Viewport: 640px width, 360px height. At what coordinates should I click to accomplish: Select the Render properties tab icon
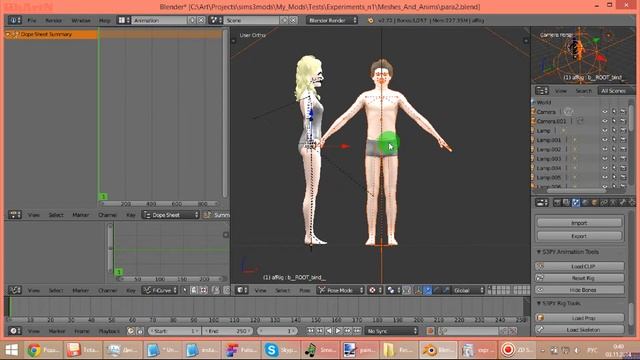point(557,202)
